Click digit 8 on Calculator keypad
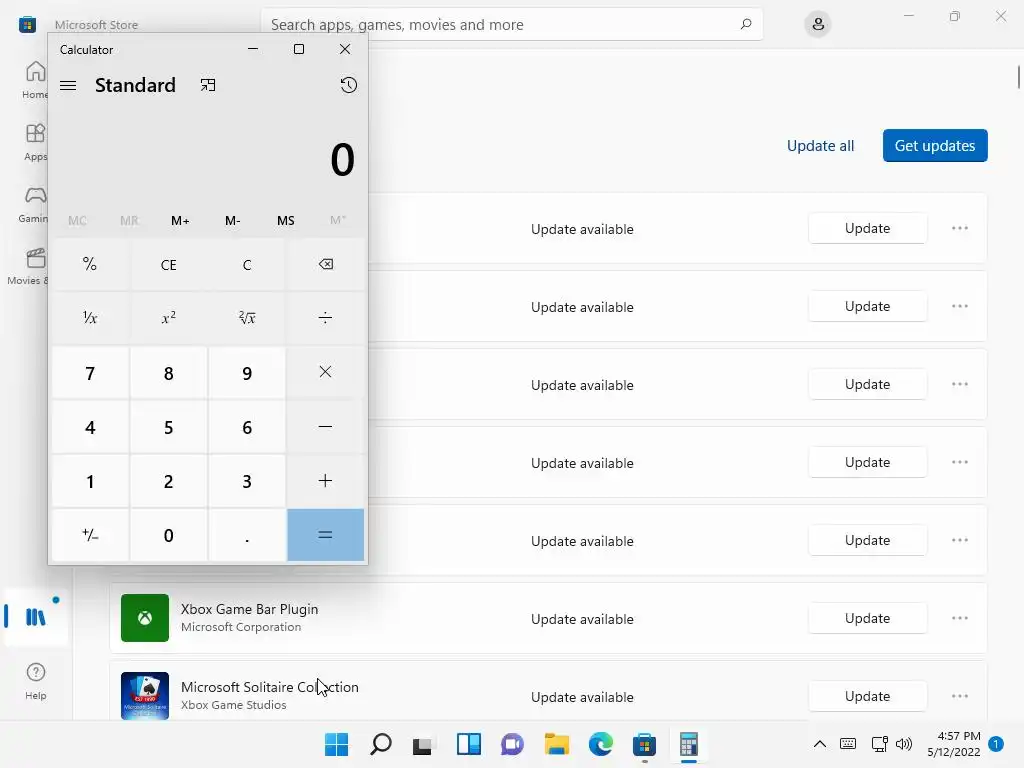Image resolution: width=1024 pixels, height=768 pixels. [168, 373]
